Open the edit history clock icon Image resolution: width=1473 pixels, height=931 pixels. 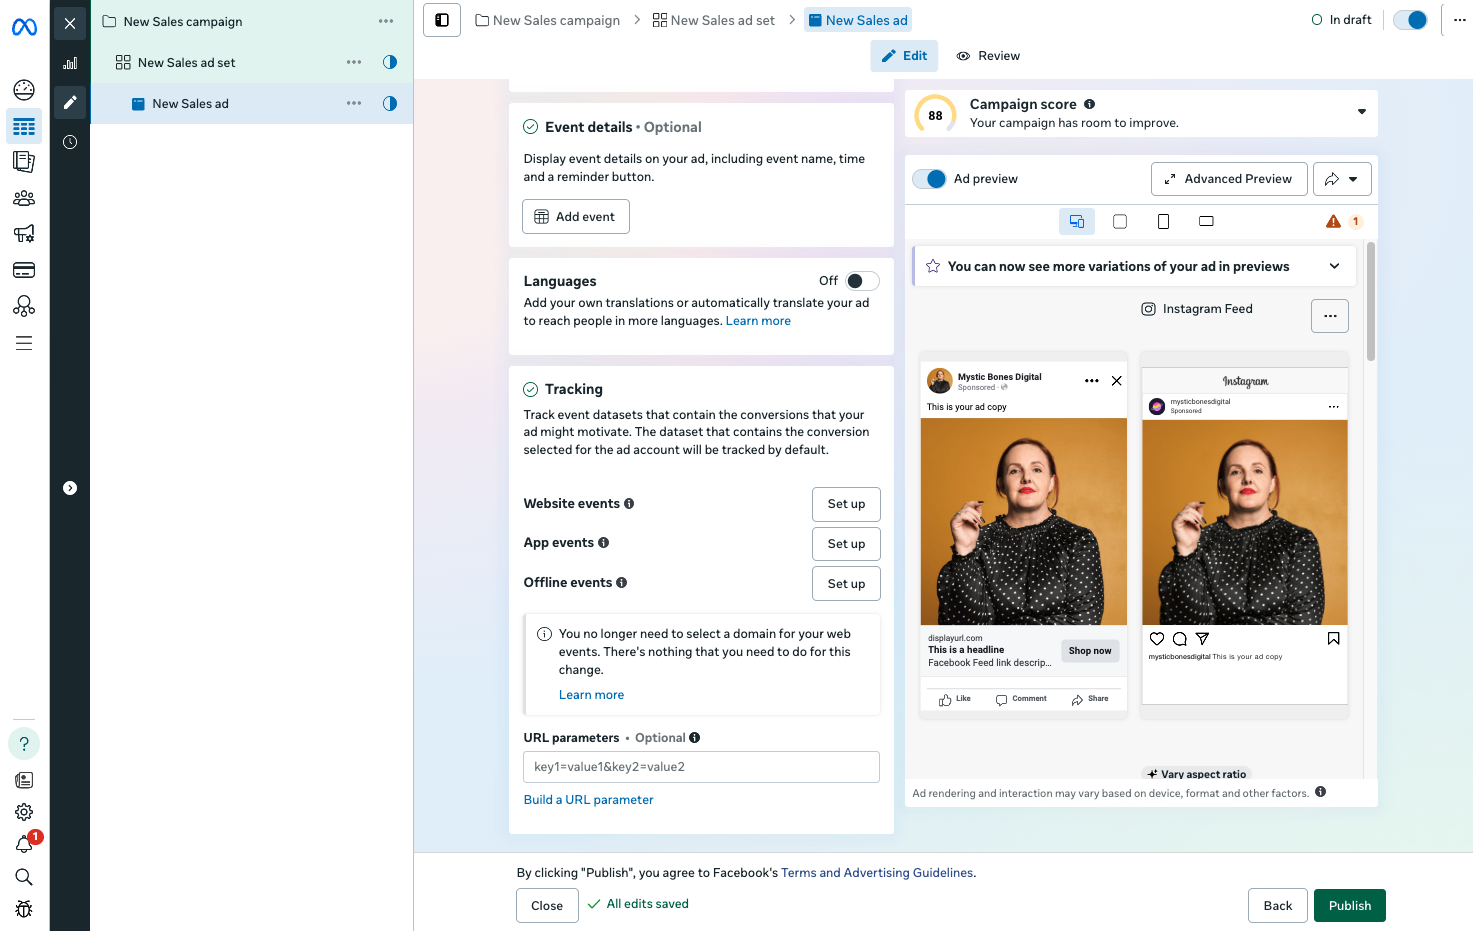69,142
